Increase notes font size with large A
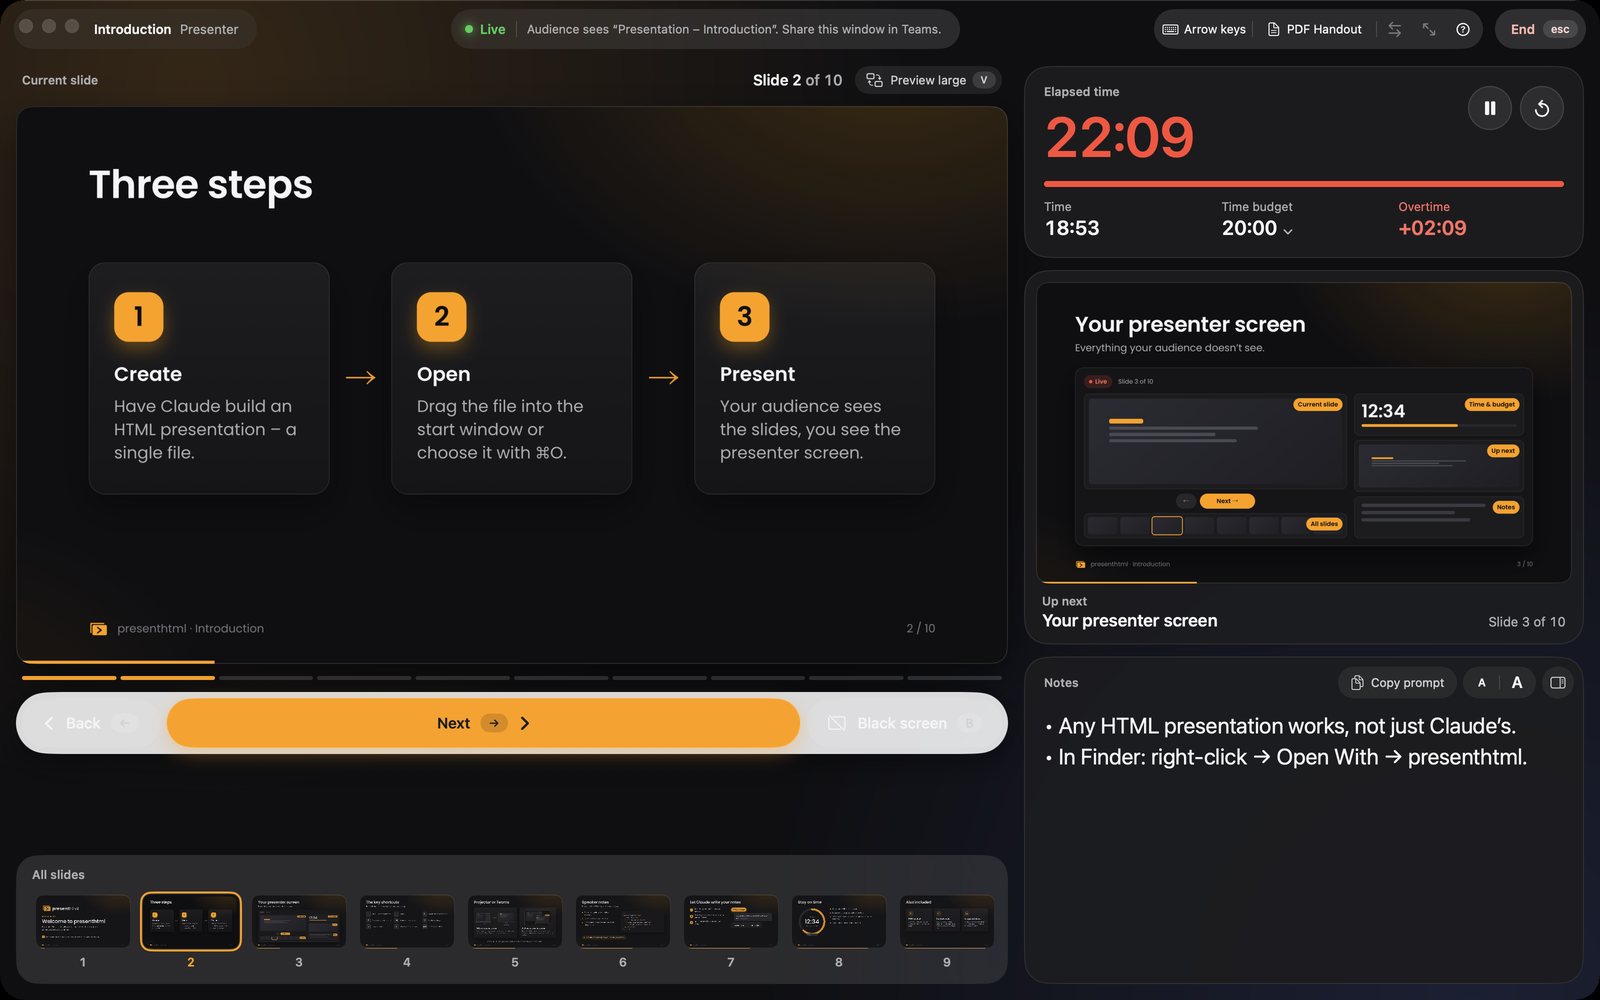 pyautogui.click(x=1517, y=682)
